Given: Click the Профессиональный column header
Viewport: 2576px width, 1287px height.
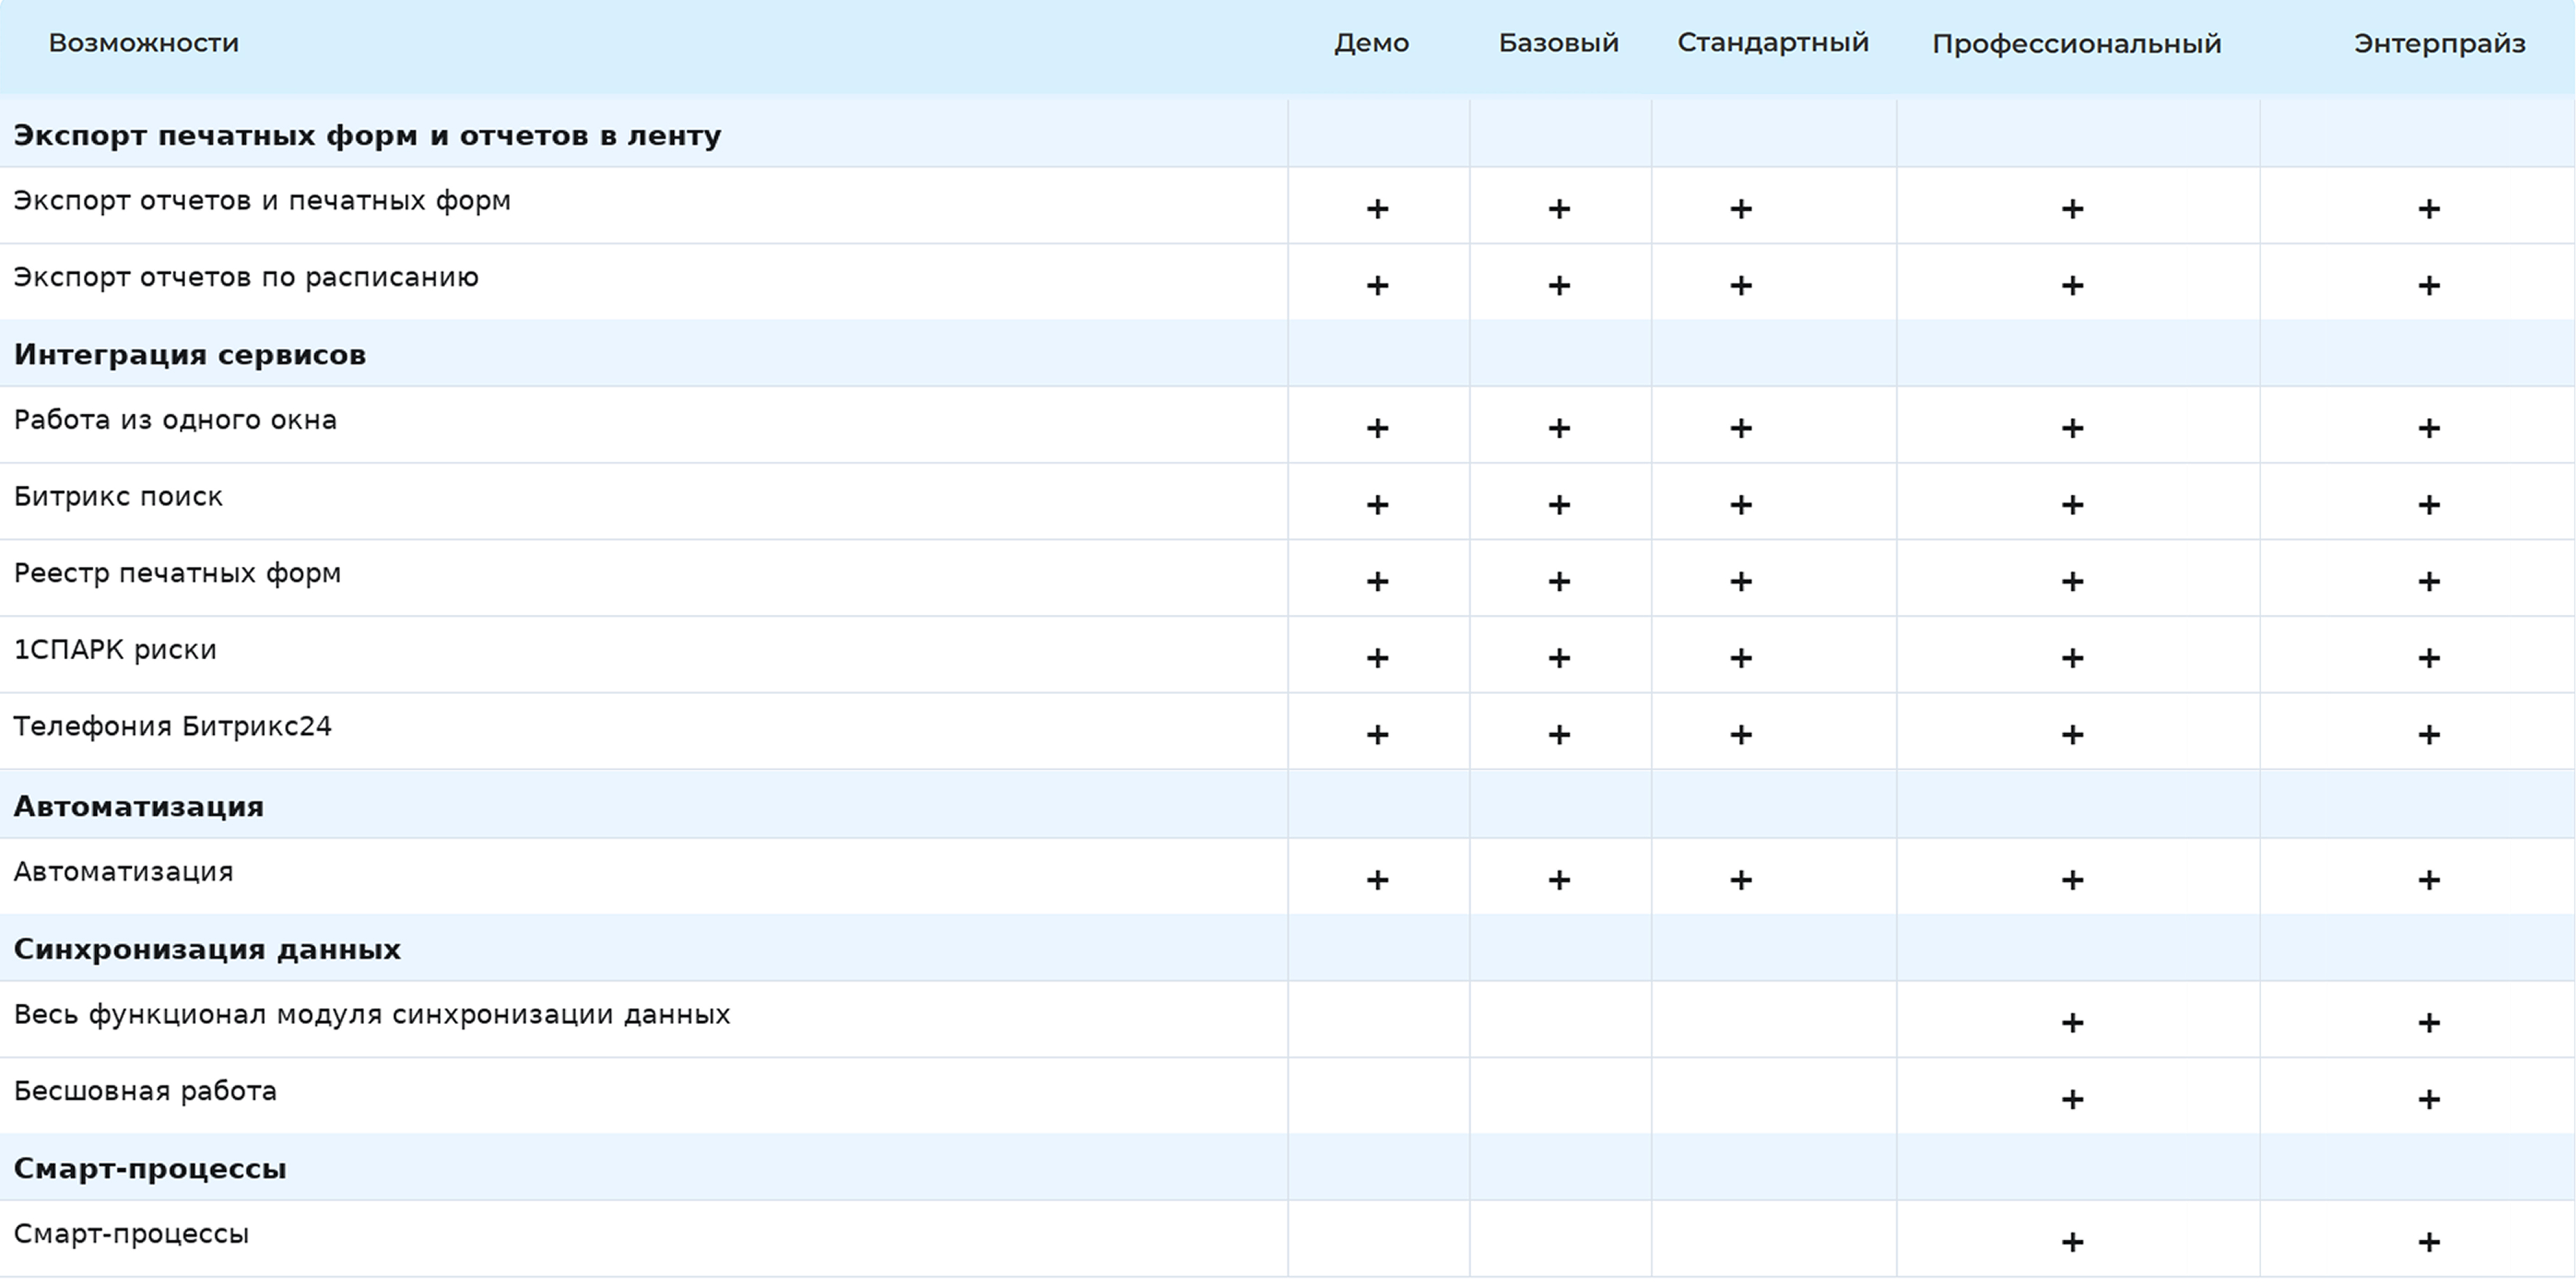Looking at the screenshot, I should (2076, 44).
